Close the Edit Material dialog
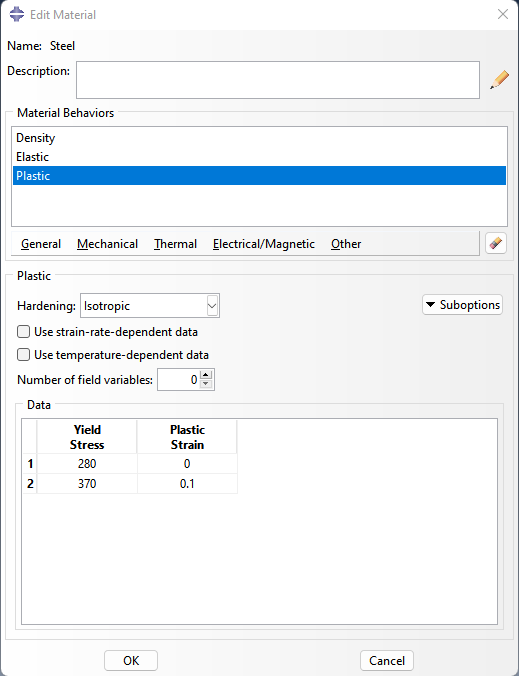519x676 pixels. 503,14
